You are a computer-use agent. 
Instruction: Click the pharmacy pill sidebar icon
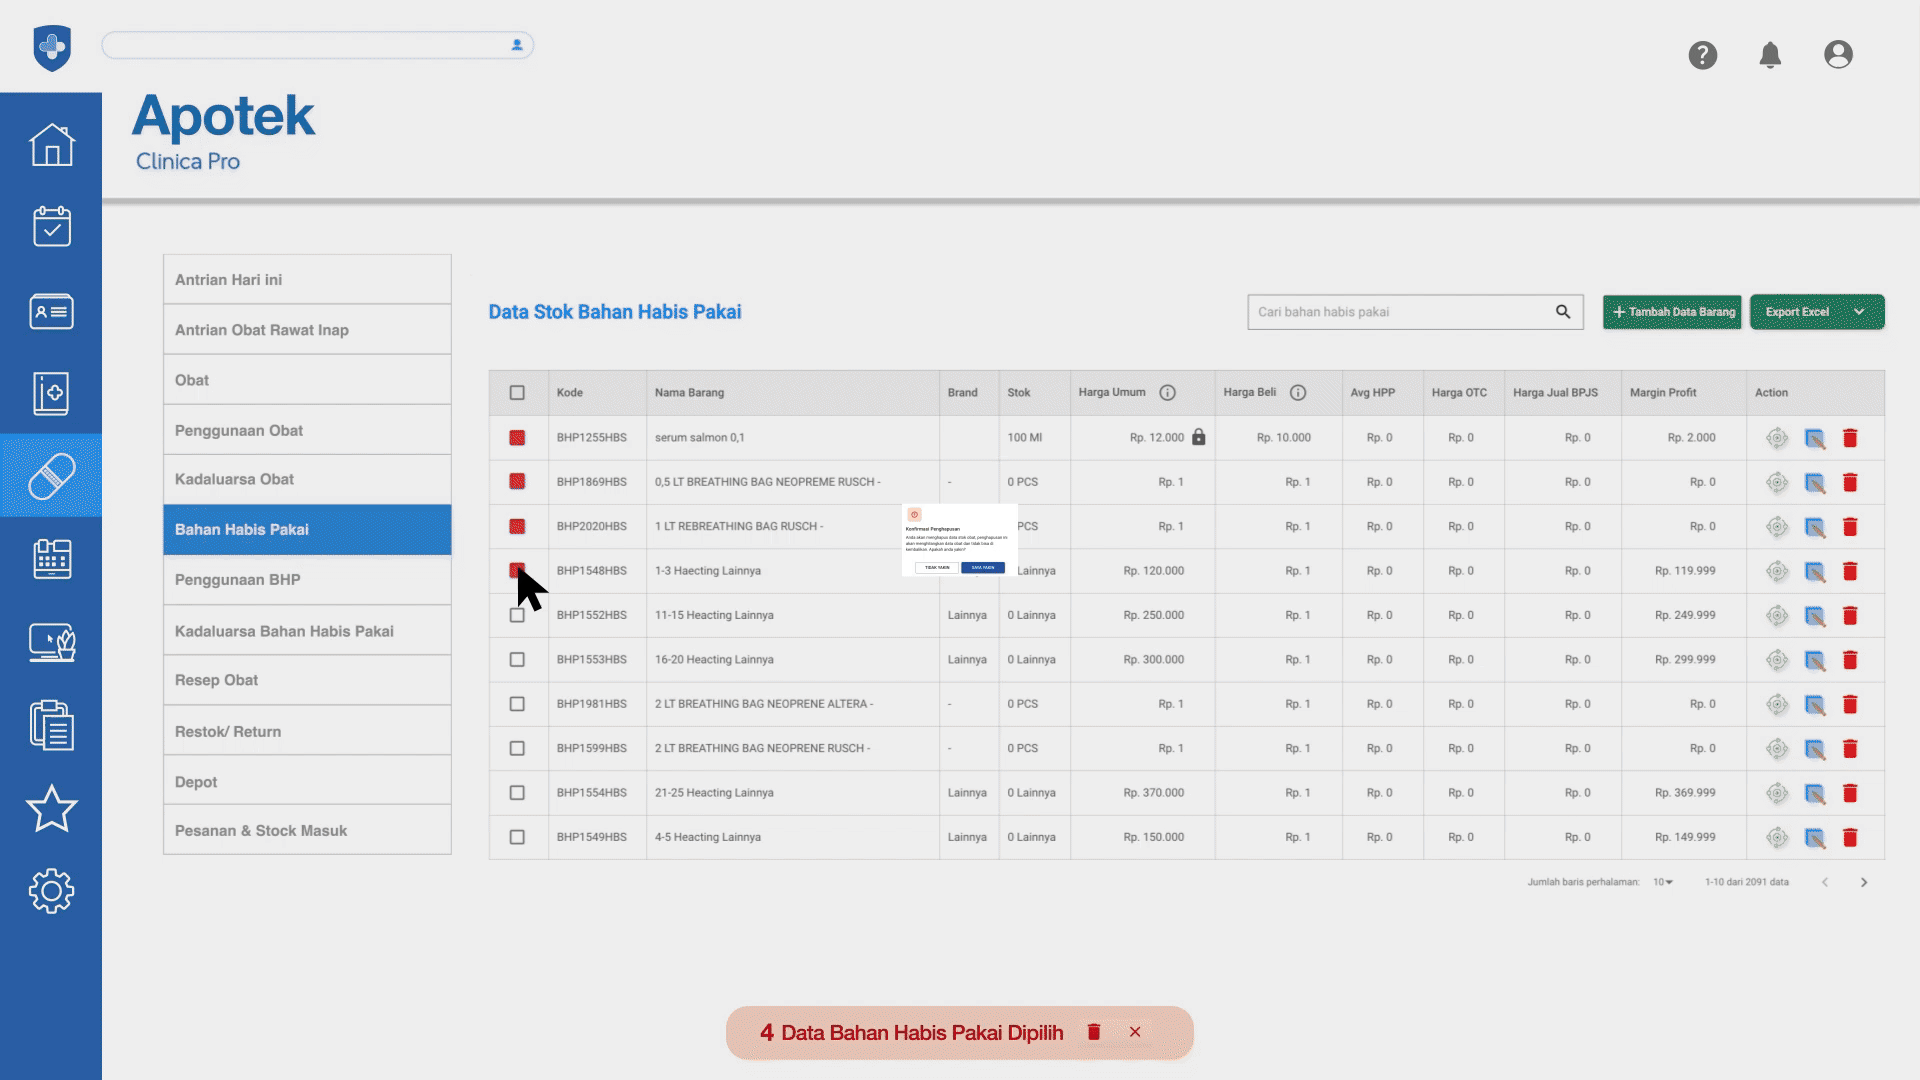point(51,476)
